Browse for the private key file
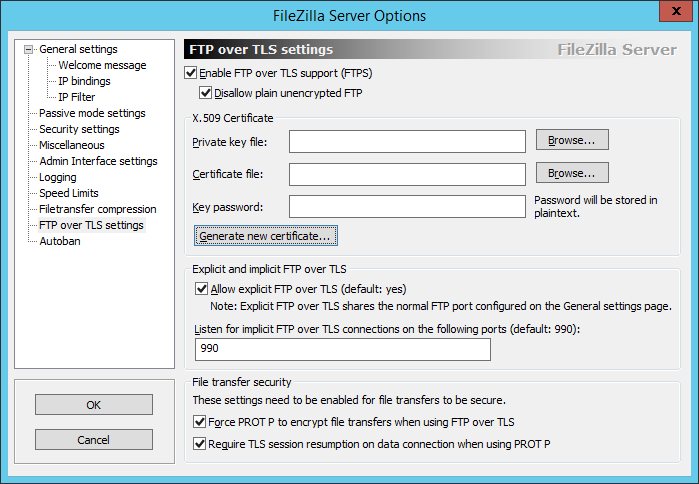699x484 pixels. 572,140
